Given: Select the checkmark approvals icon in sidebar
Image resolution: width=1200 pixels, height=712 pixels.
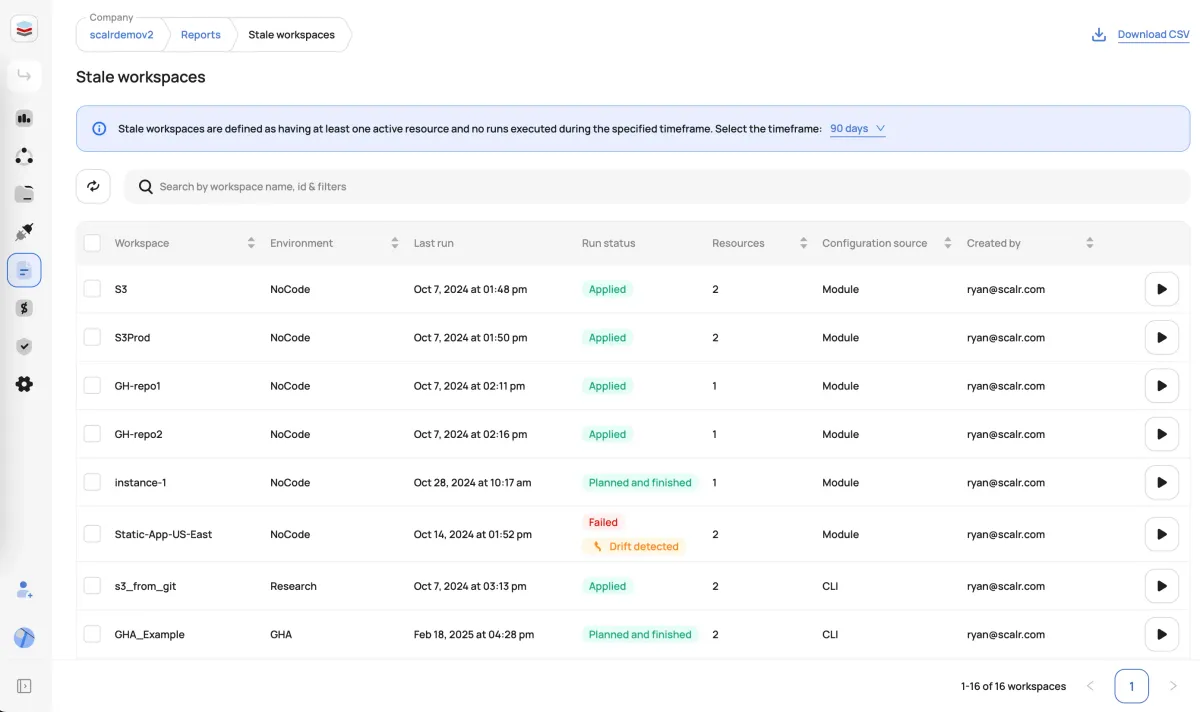Looking at the screenshot, I should (24, 346).
